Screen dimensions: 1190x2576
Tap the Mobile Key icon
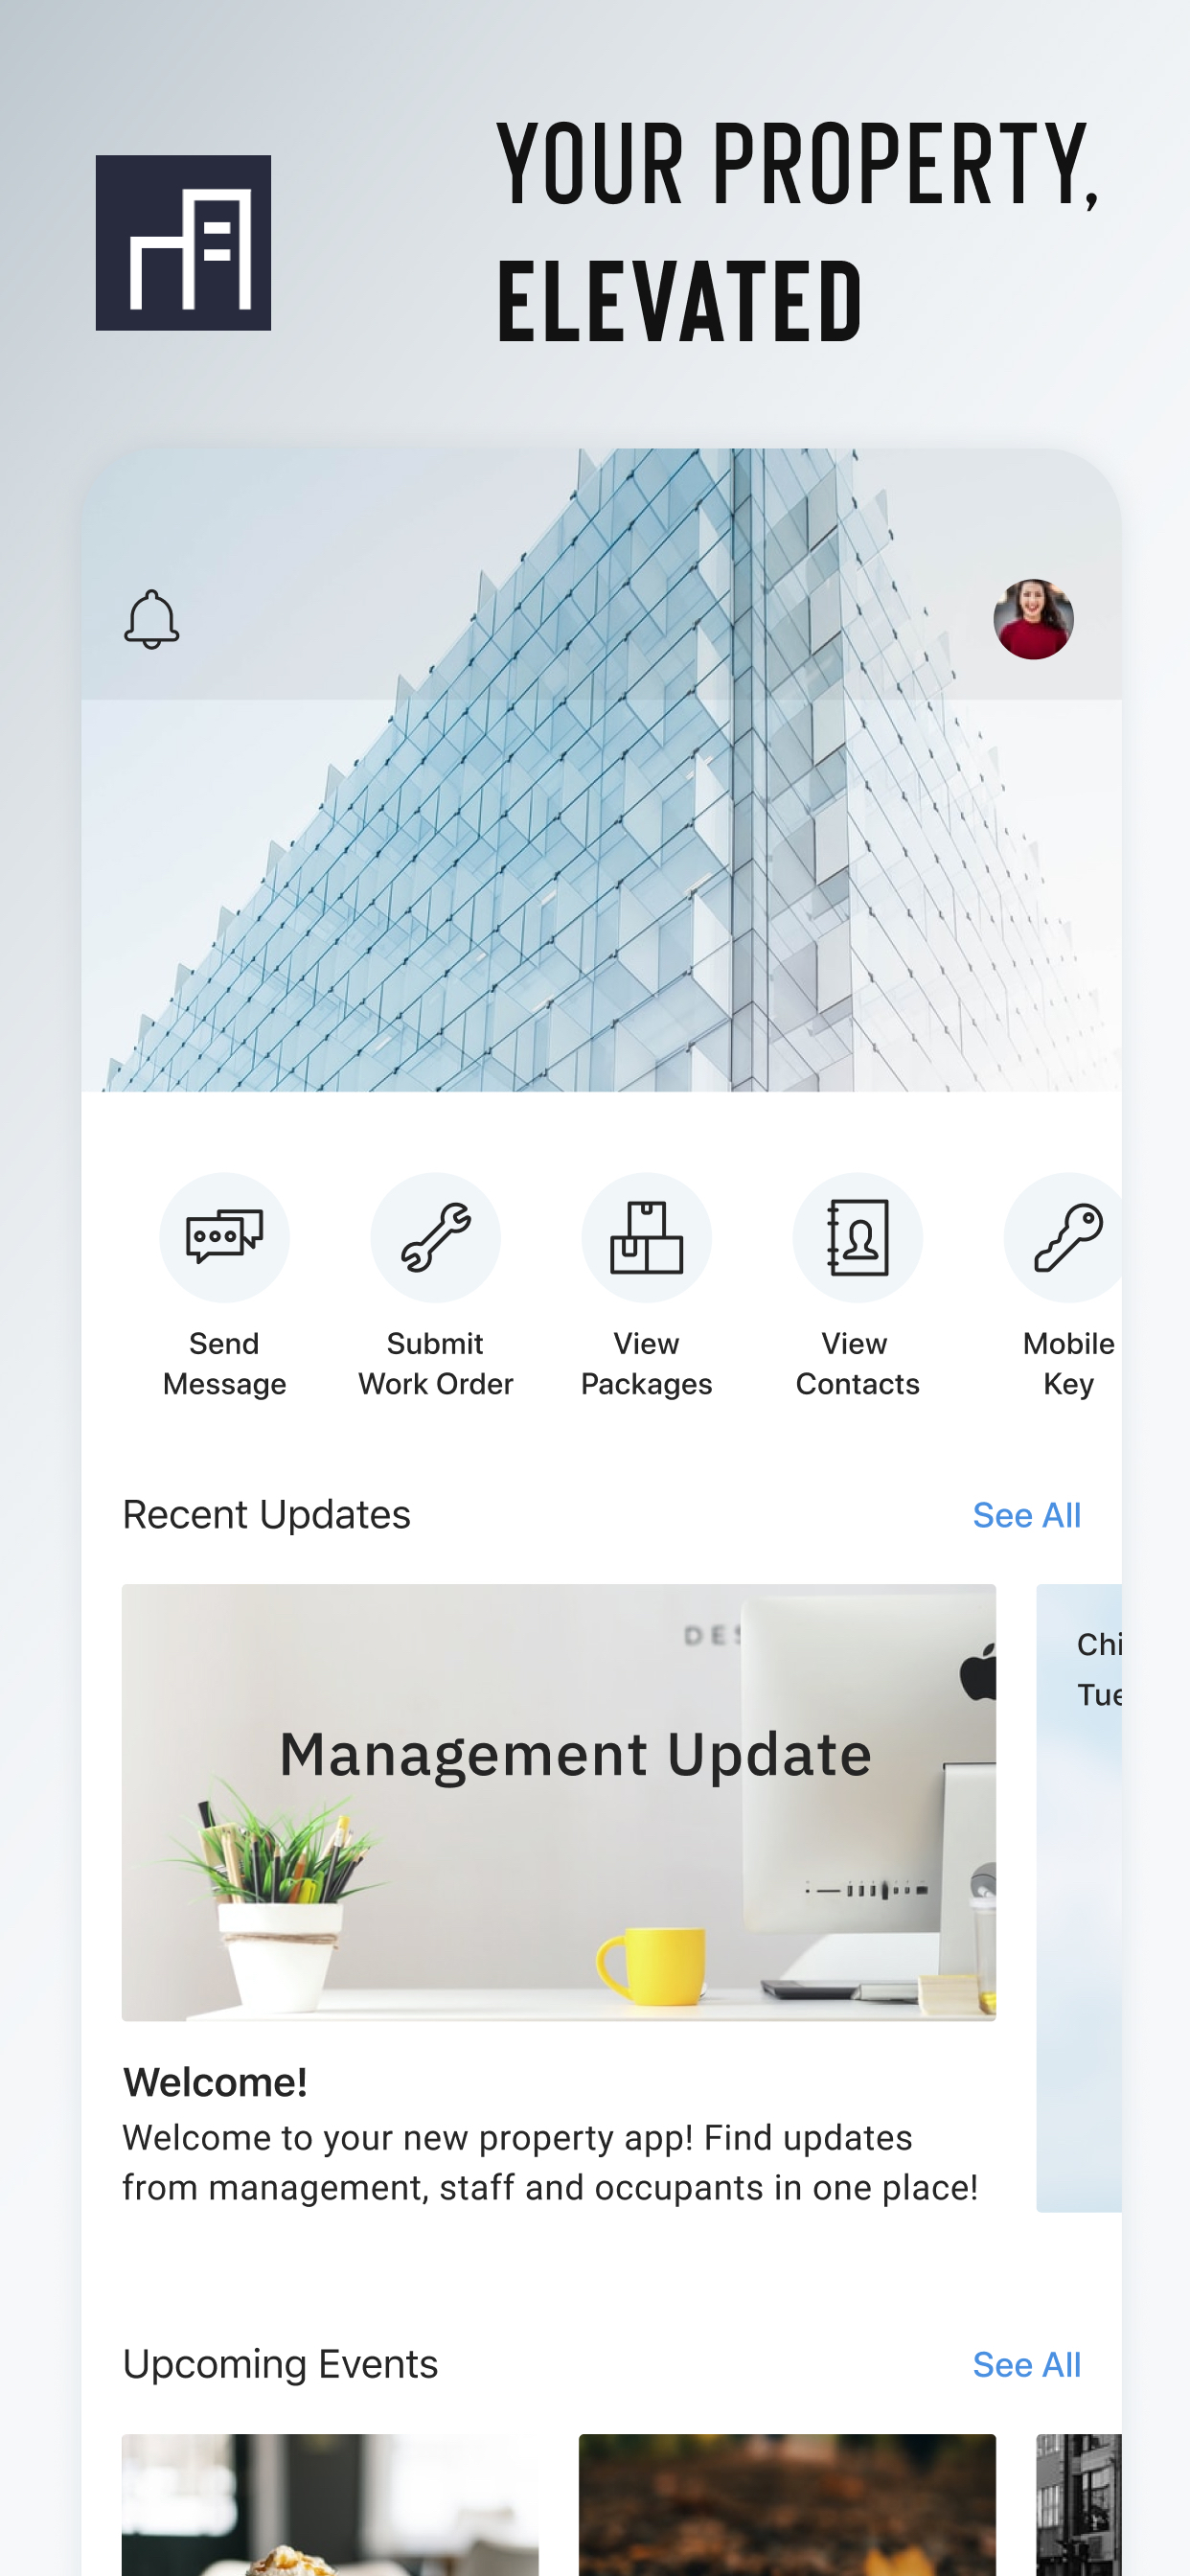coord(1063,1237)
